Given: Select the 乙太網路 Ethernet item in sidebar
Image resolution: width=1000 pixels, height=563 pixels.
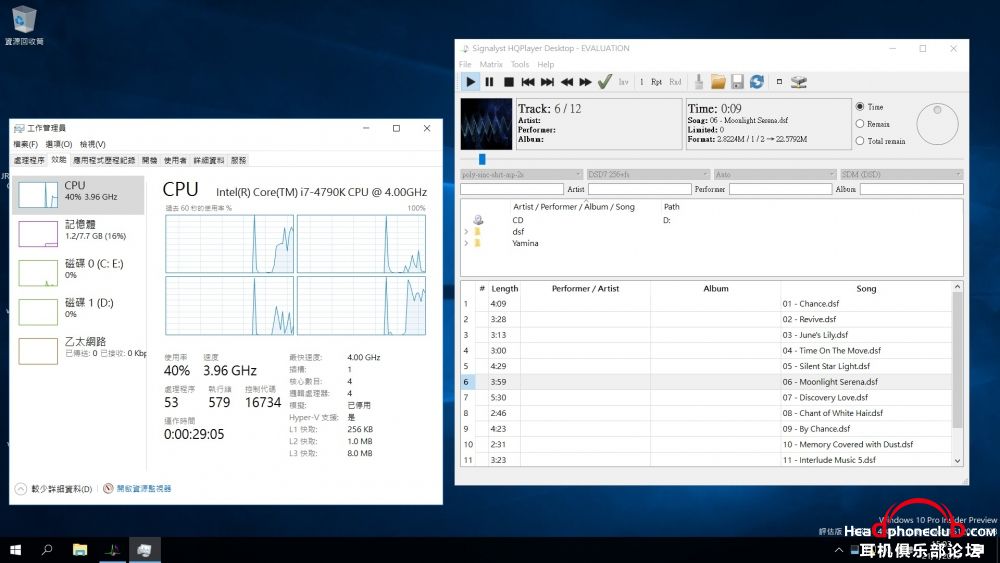Looking at the screenshot, I should (79, 351).
